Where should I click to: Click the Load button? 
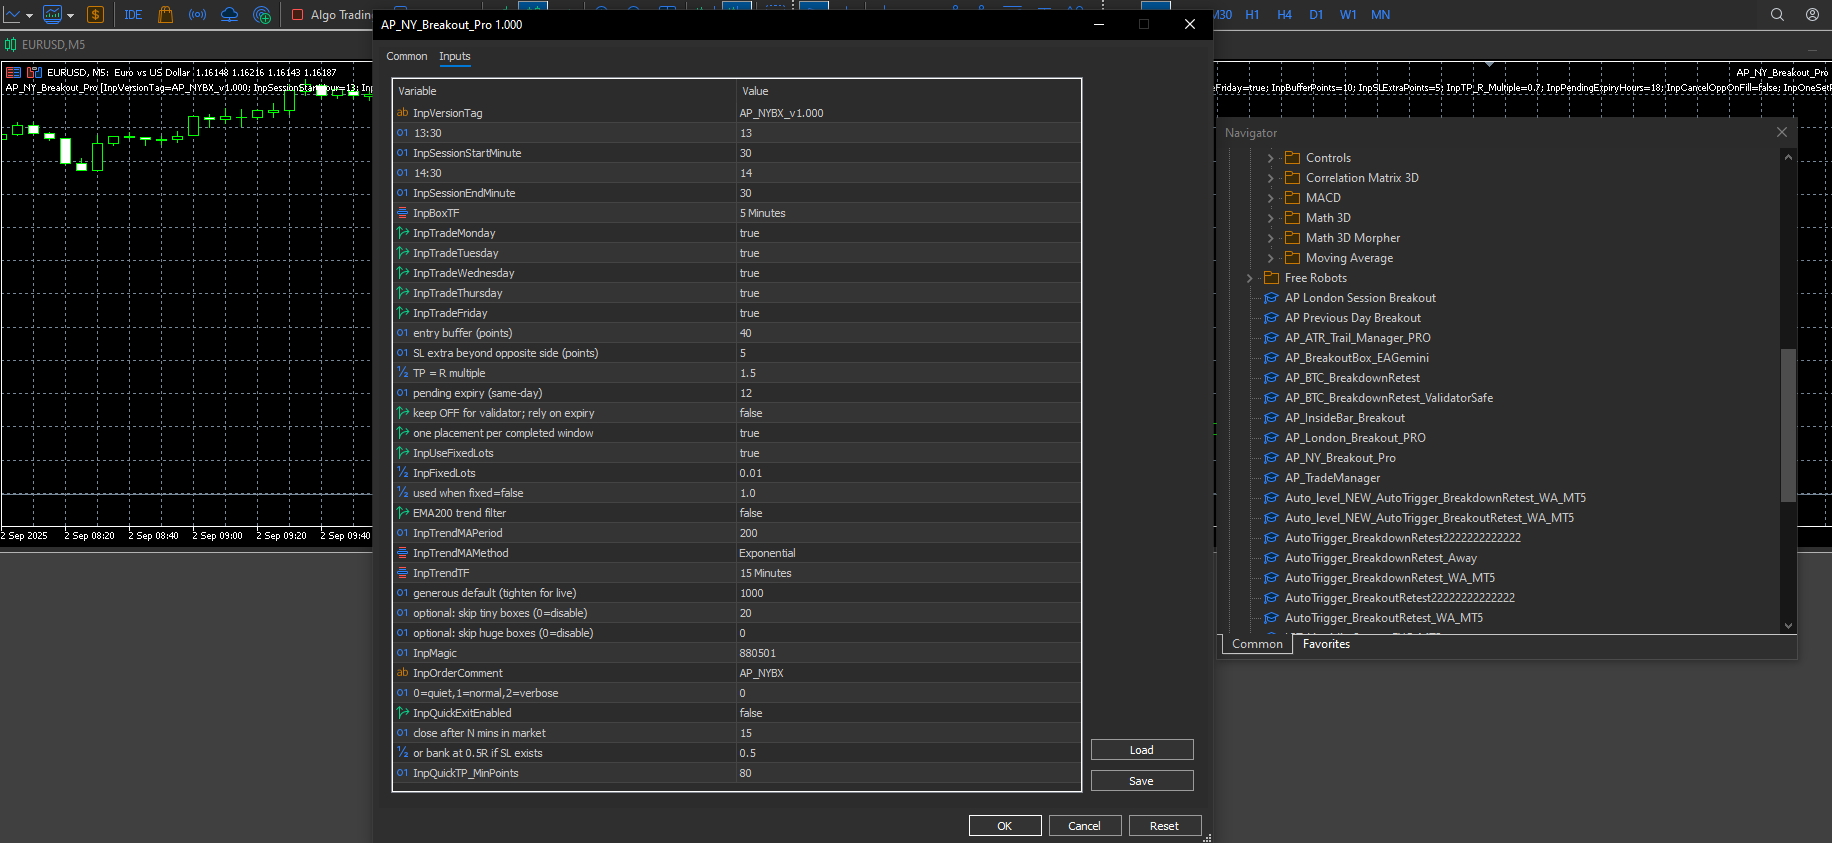pos(1142,750)
